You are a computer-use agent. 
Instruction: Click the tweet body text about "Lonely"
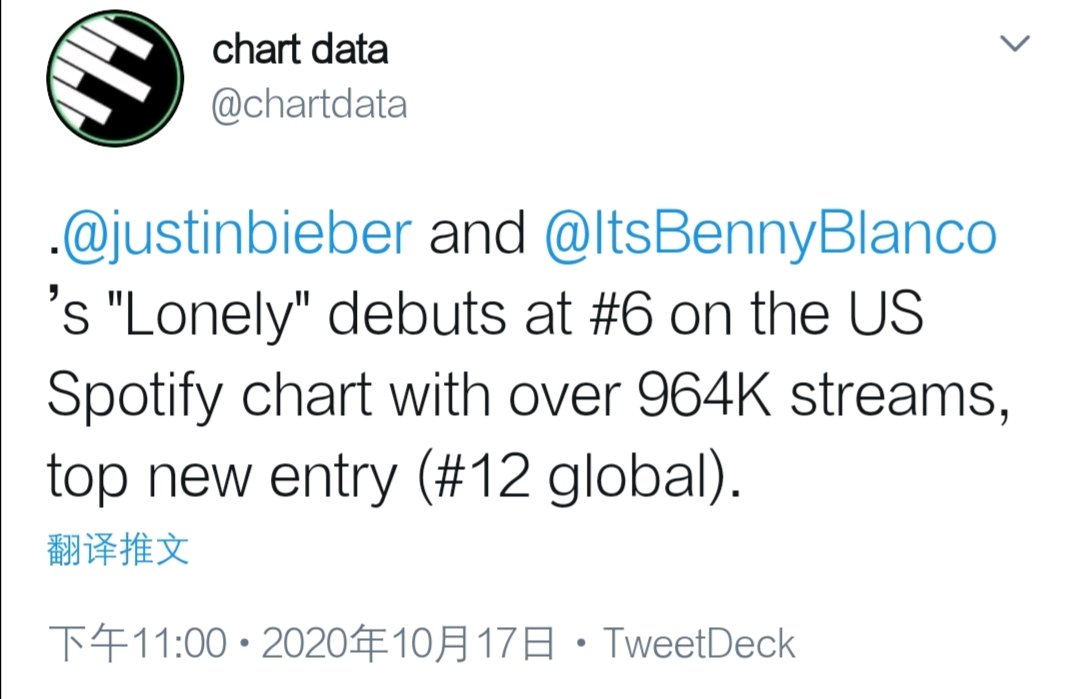[x=528, y=355]
